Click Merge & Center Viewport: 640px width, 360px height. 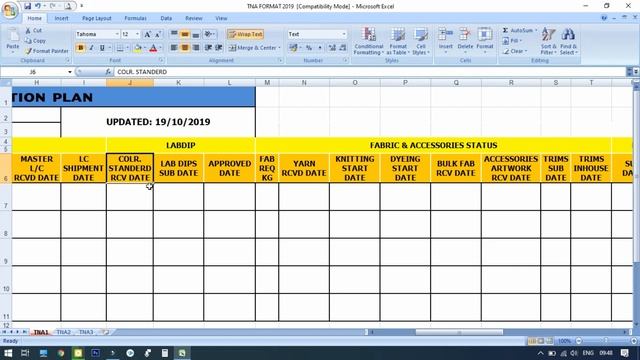pos(252,48)
